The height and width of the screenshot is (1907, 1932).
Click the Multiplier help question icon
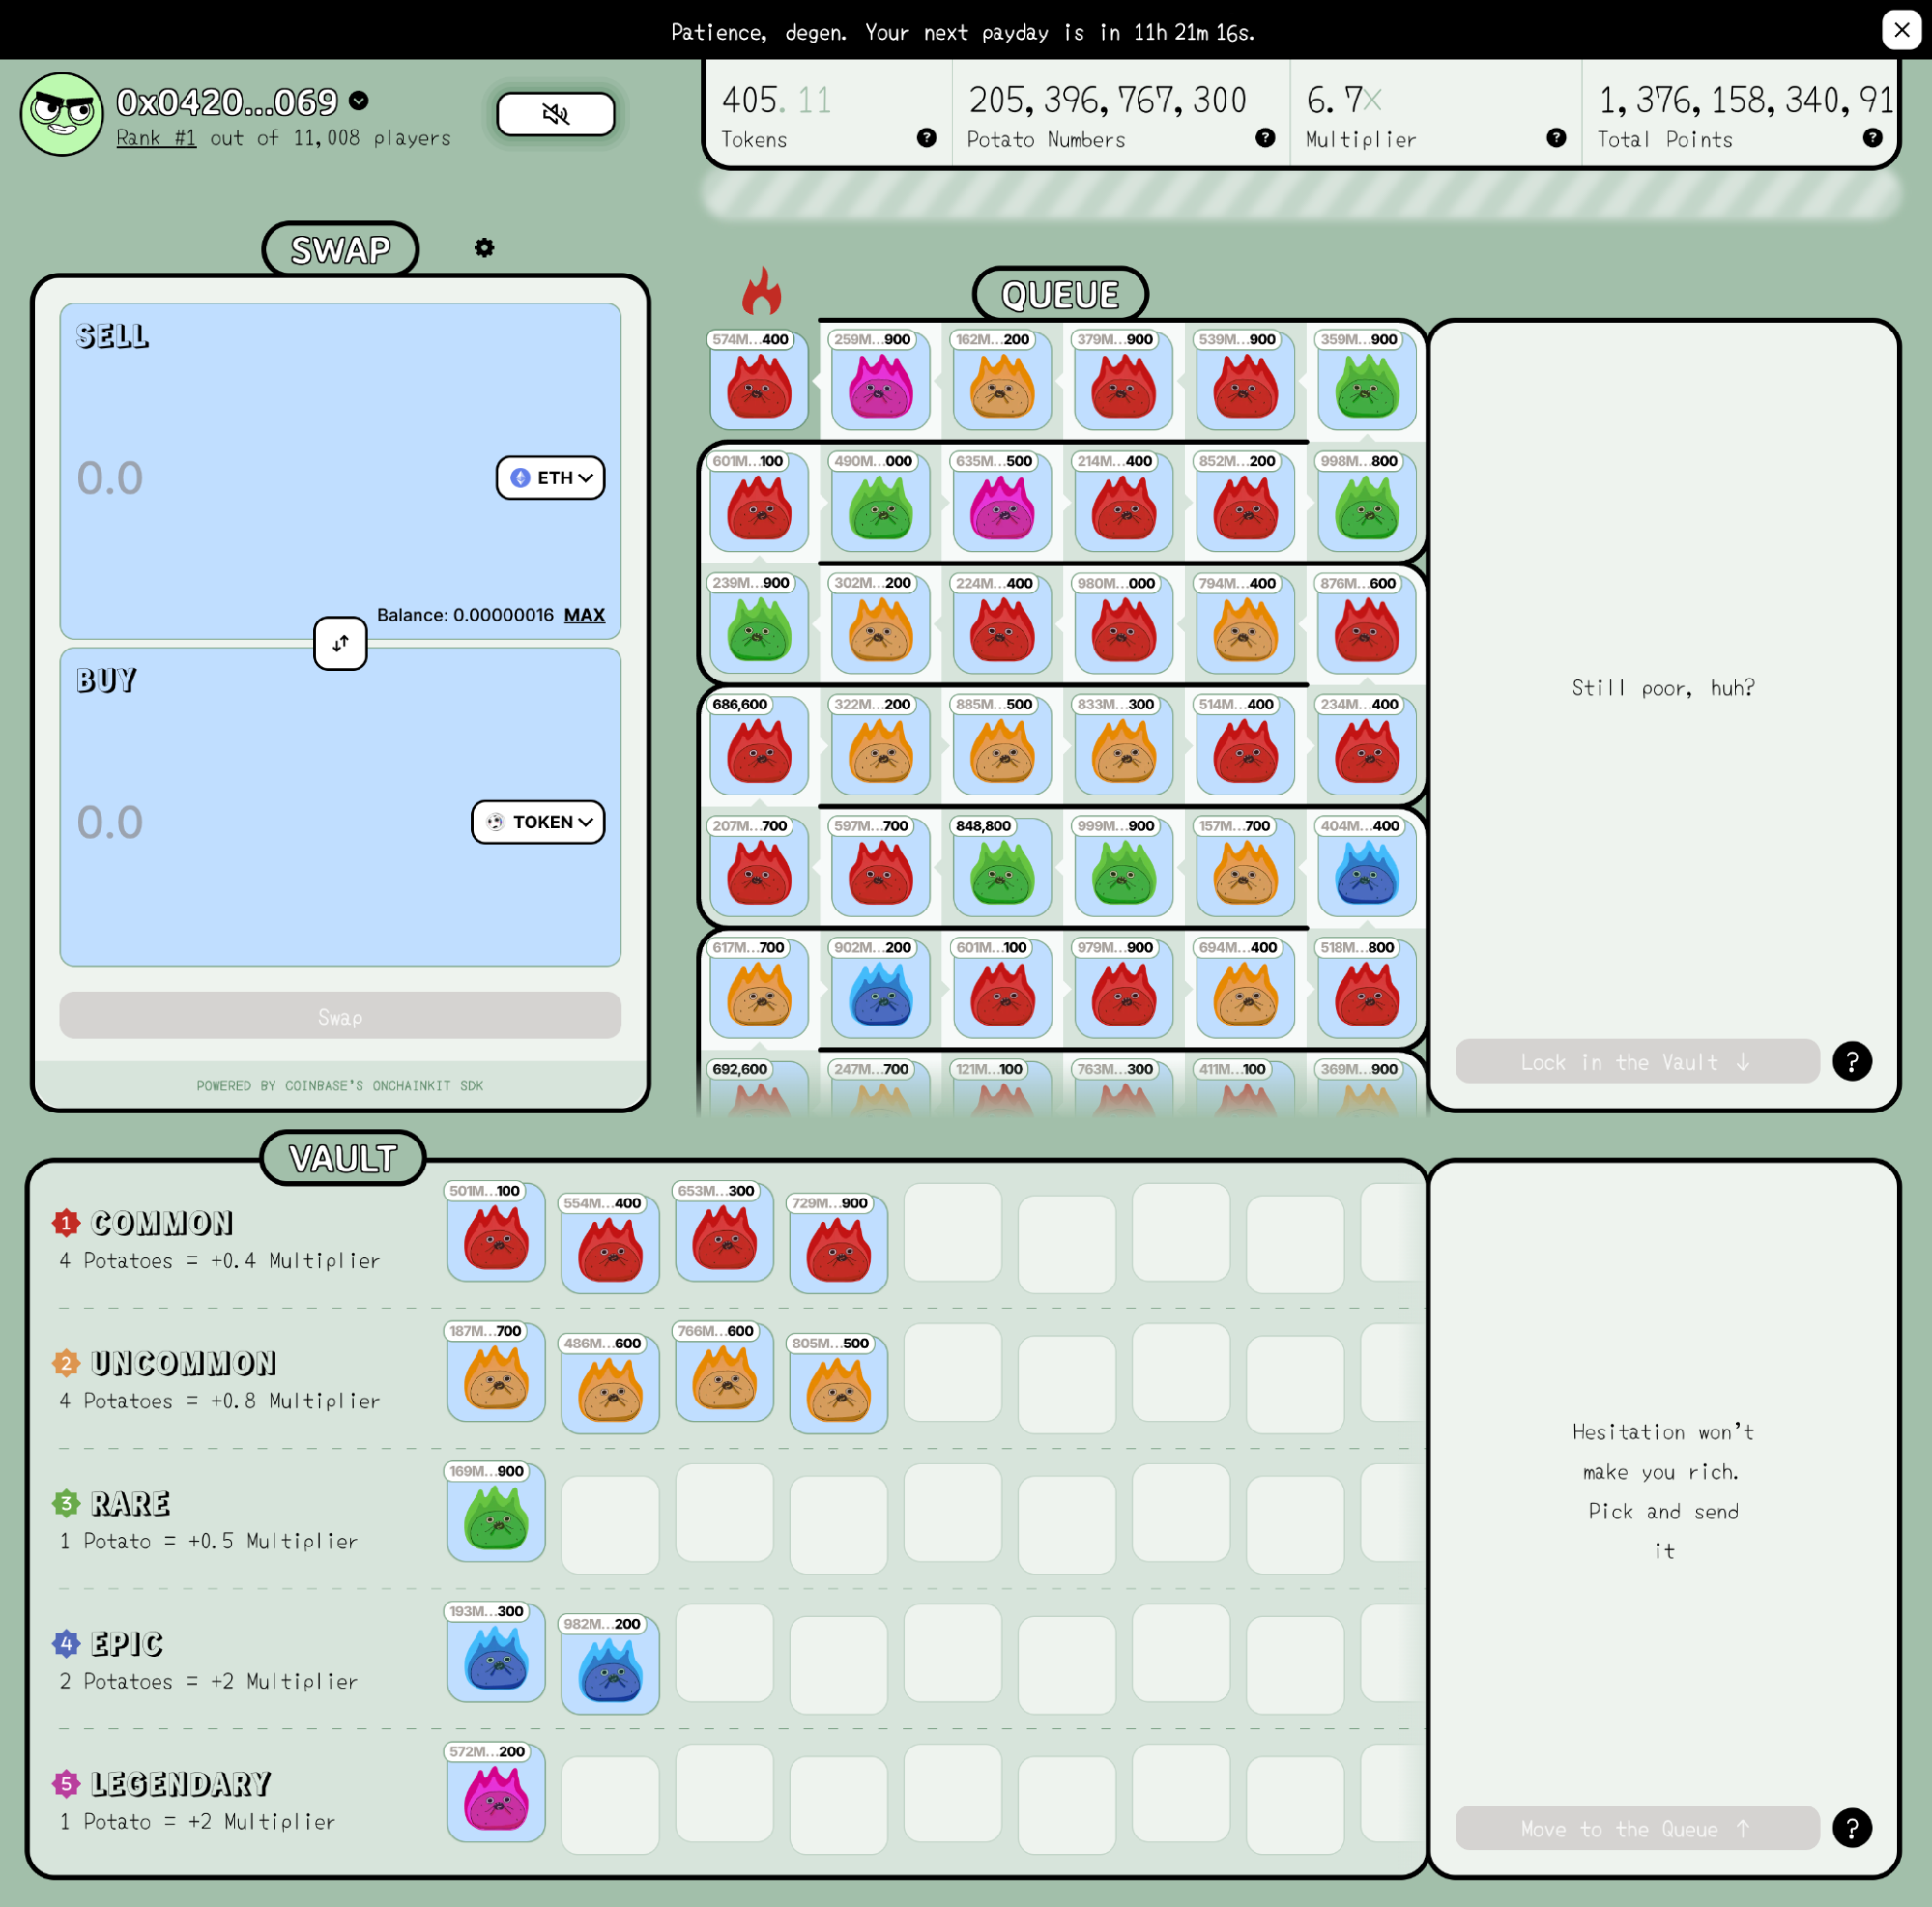(1556, 138)
